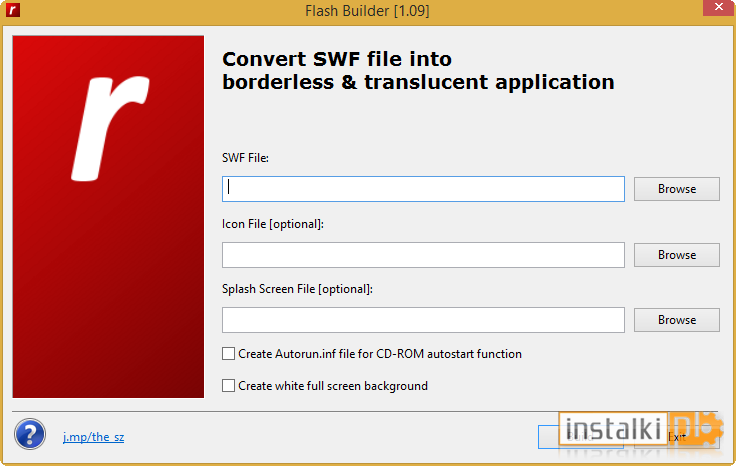Screen dimensions: 736x466
Task: Click the 'Convert SWF file into' heading
Action: point(337,59)
